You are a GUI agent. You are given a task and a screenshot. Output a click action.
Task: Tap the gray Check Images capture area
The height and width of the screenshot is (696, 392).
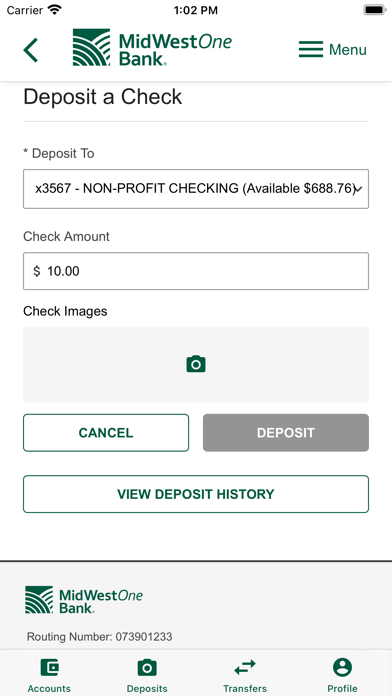click(x=196, y=364)
